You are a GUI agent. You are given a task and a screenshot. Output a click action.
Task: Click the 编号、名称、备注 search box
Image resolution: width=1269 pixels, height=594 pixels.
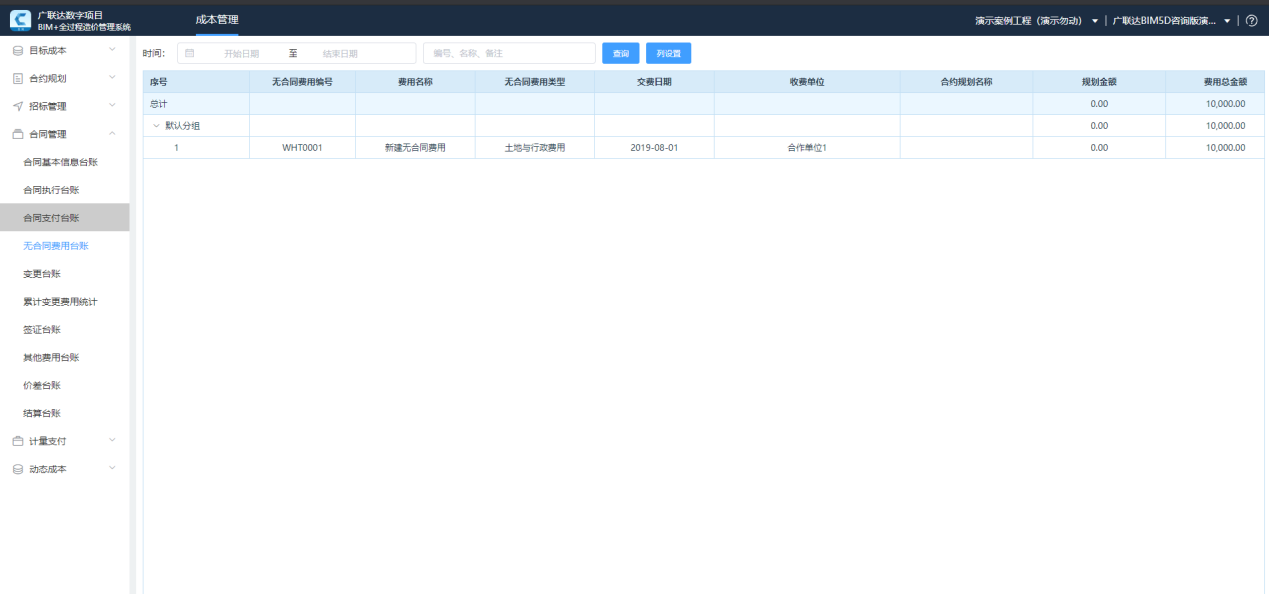(x=509, y=53)
